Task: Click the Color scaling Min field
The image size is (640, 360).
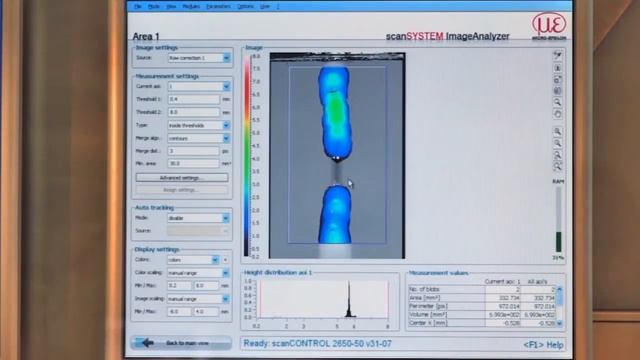Action: 179,286
